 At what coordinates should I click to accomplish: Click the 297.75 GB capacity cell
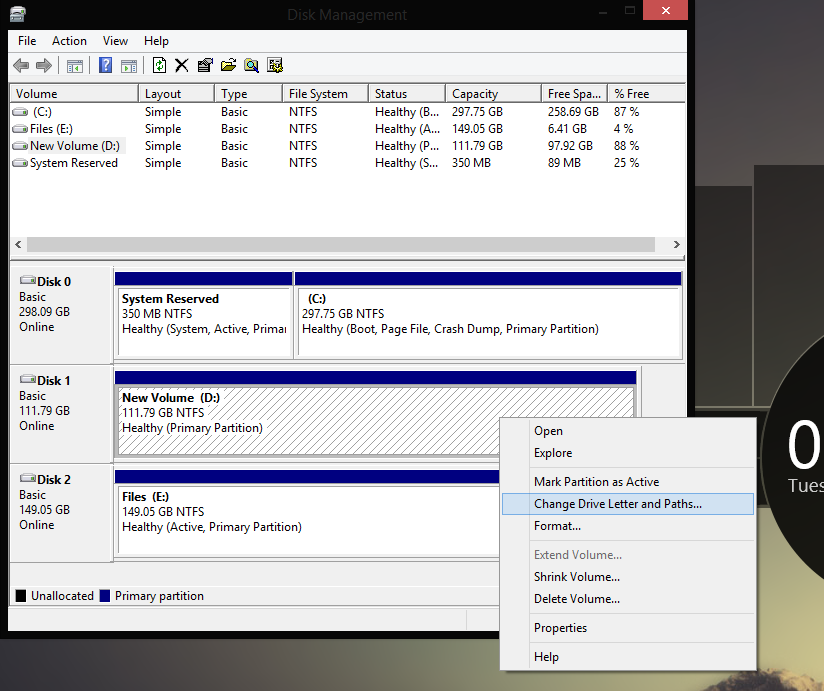[x=477, y=112]
